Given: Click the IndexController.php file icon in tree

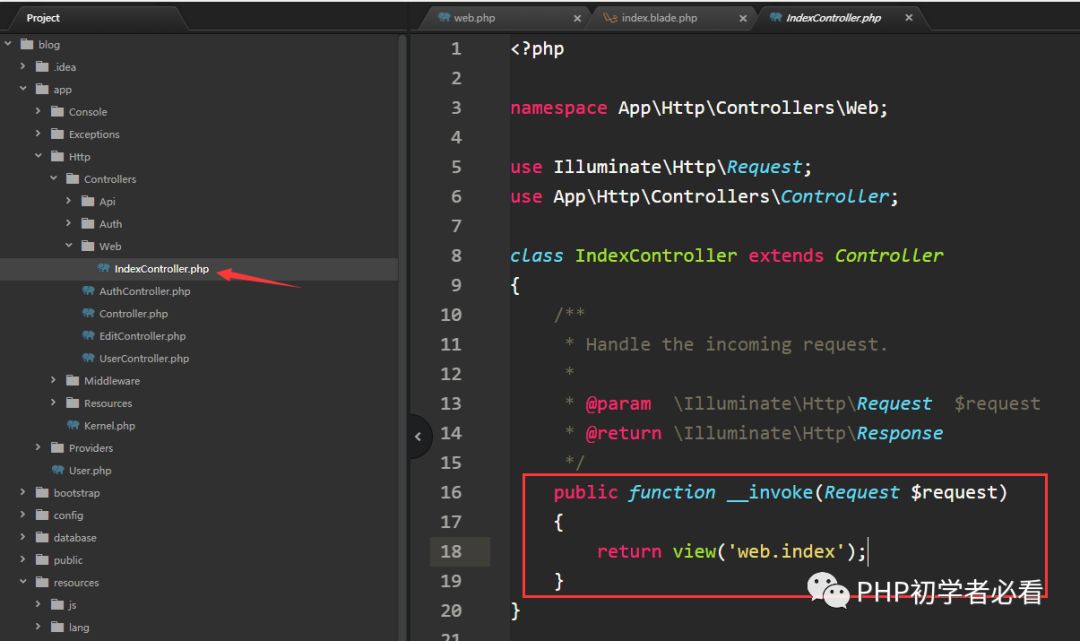Looking at the screenshot, I should pos(103,268).
